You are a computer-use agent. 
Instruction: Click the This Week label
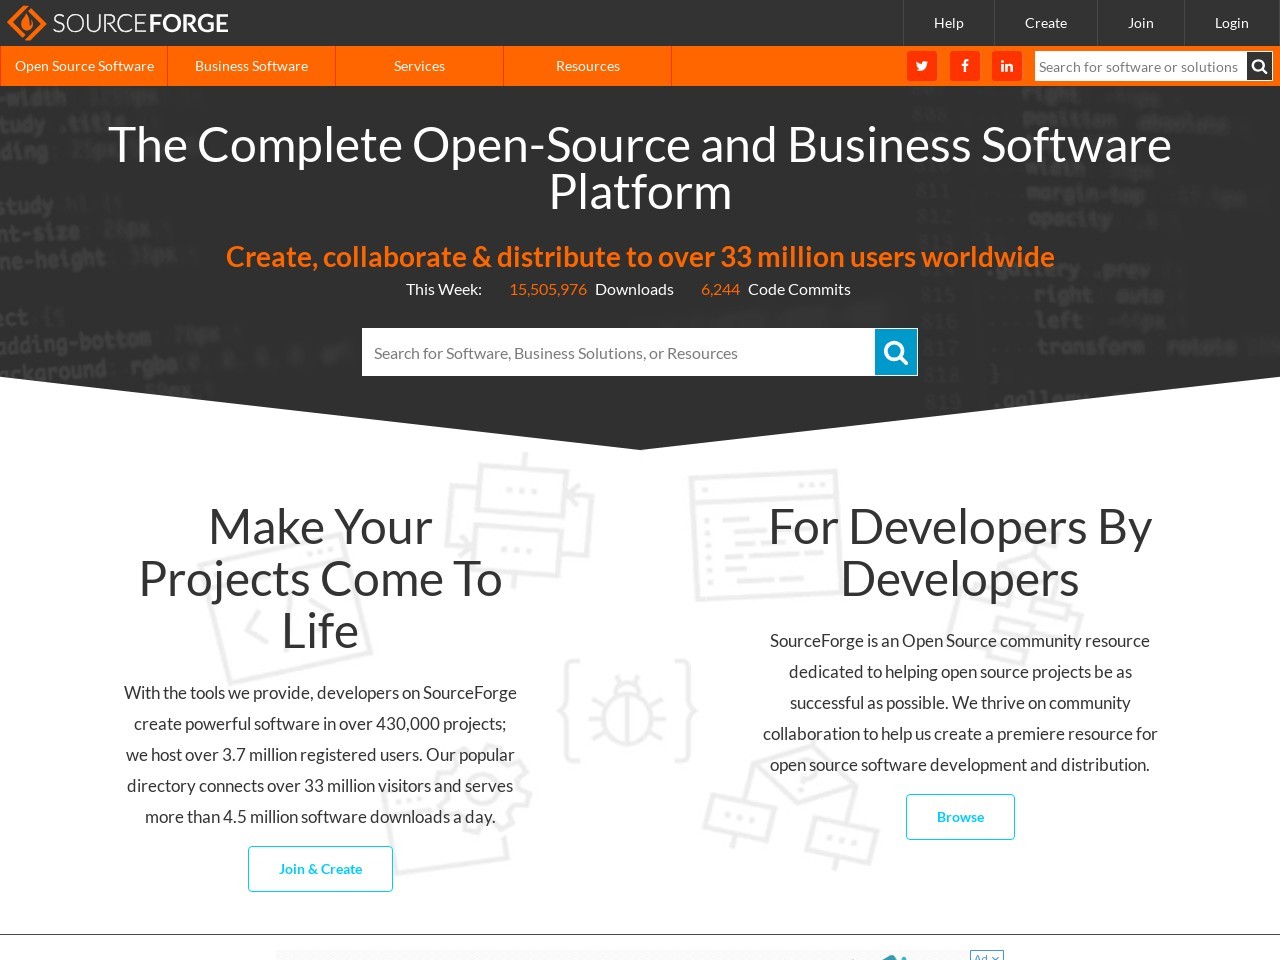444,289
